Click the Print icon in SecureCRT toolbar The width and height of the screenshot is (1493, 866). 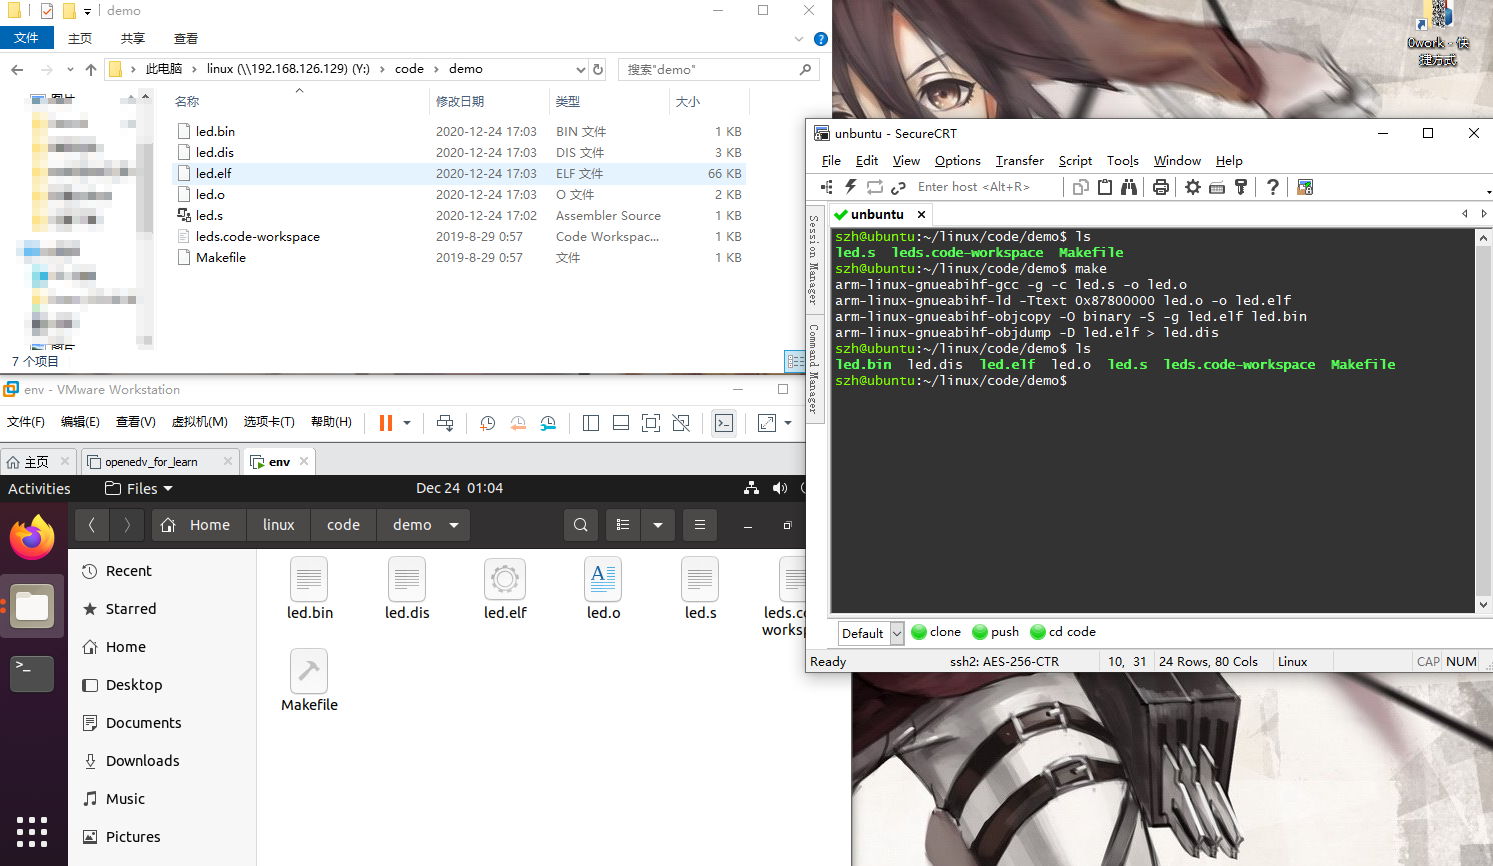coord(1161,187)
